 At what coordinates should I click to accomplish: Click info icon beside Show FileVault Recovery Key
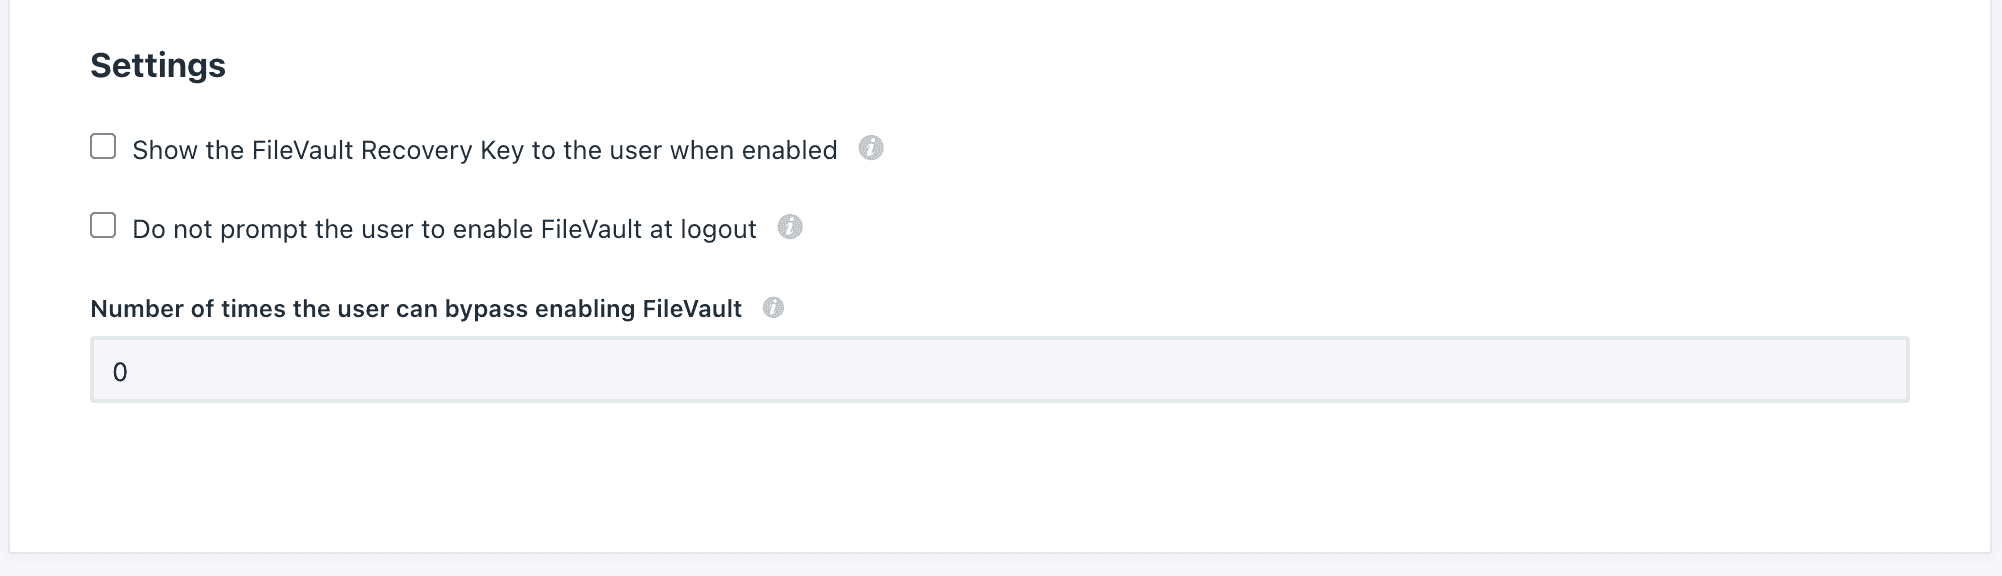point(871,149)
